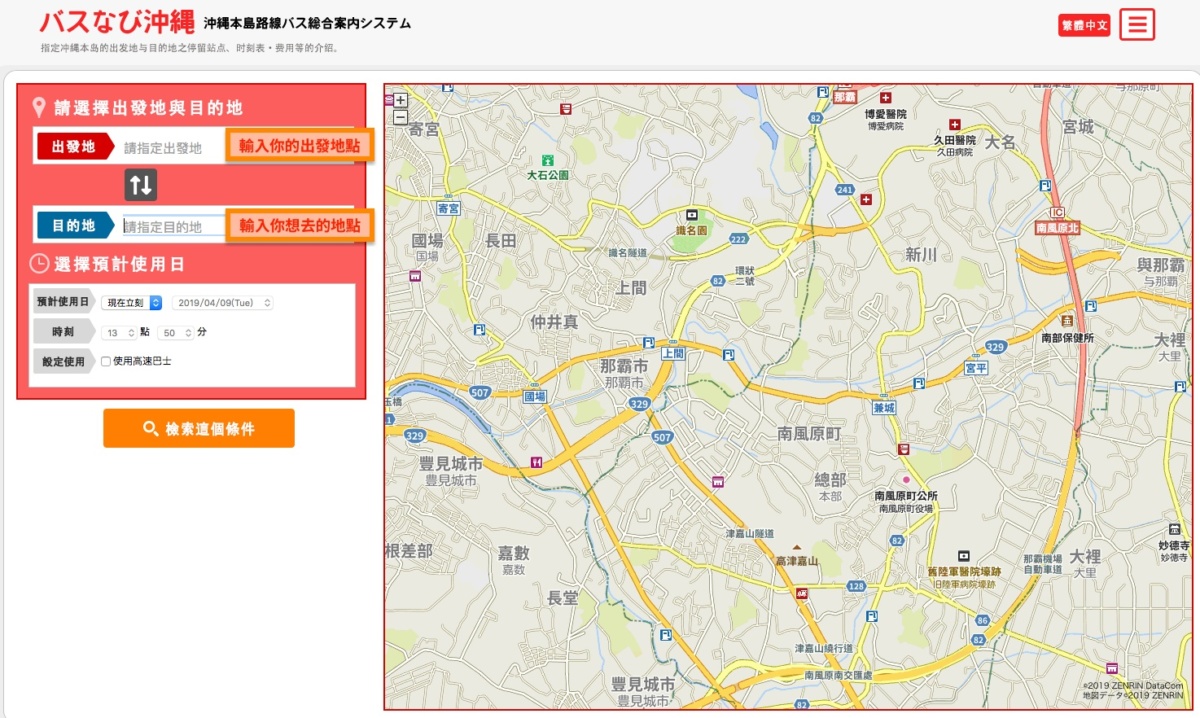Select the hospital cross icon beside route 241
The height and width of the screenshot is (718, 1200).
tap(866, 199)
